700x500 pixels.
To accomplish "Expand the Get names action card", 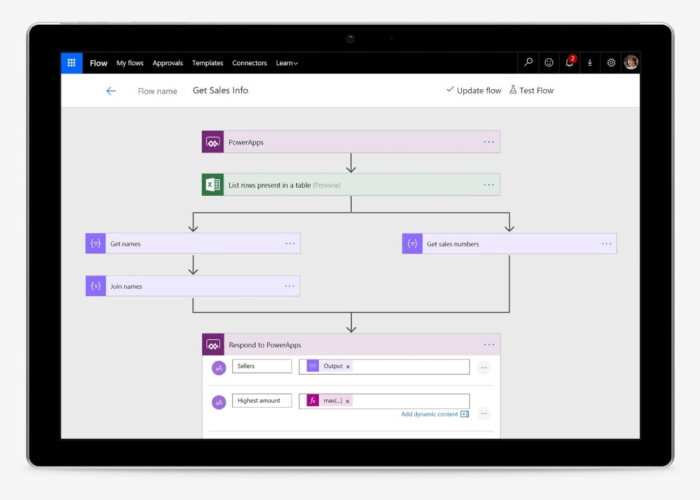I will 193,243.
